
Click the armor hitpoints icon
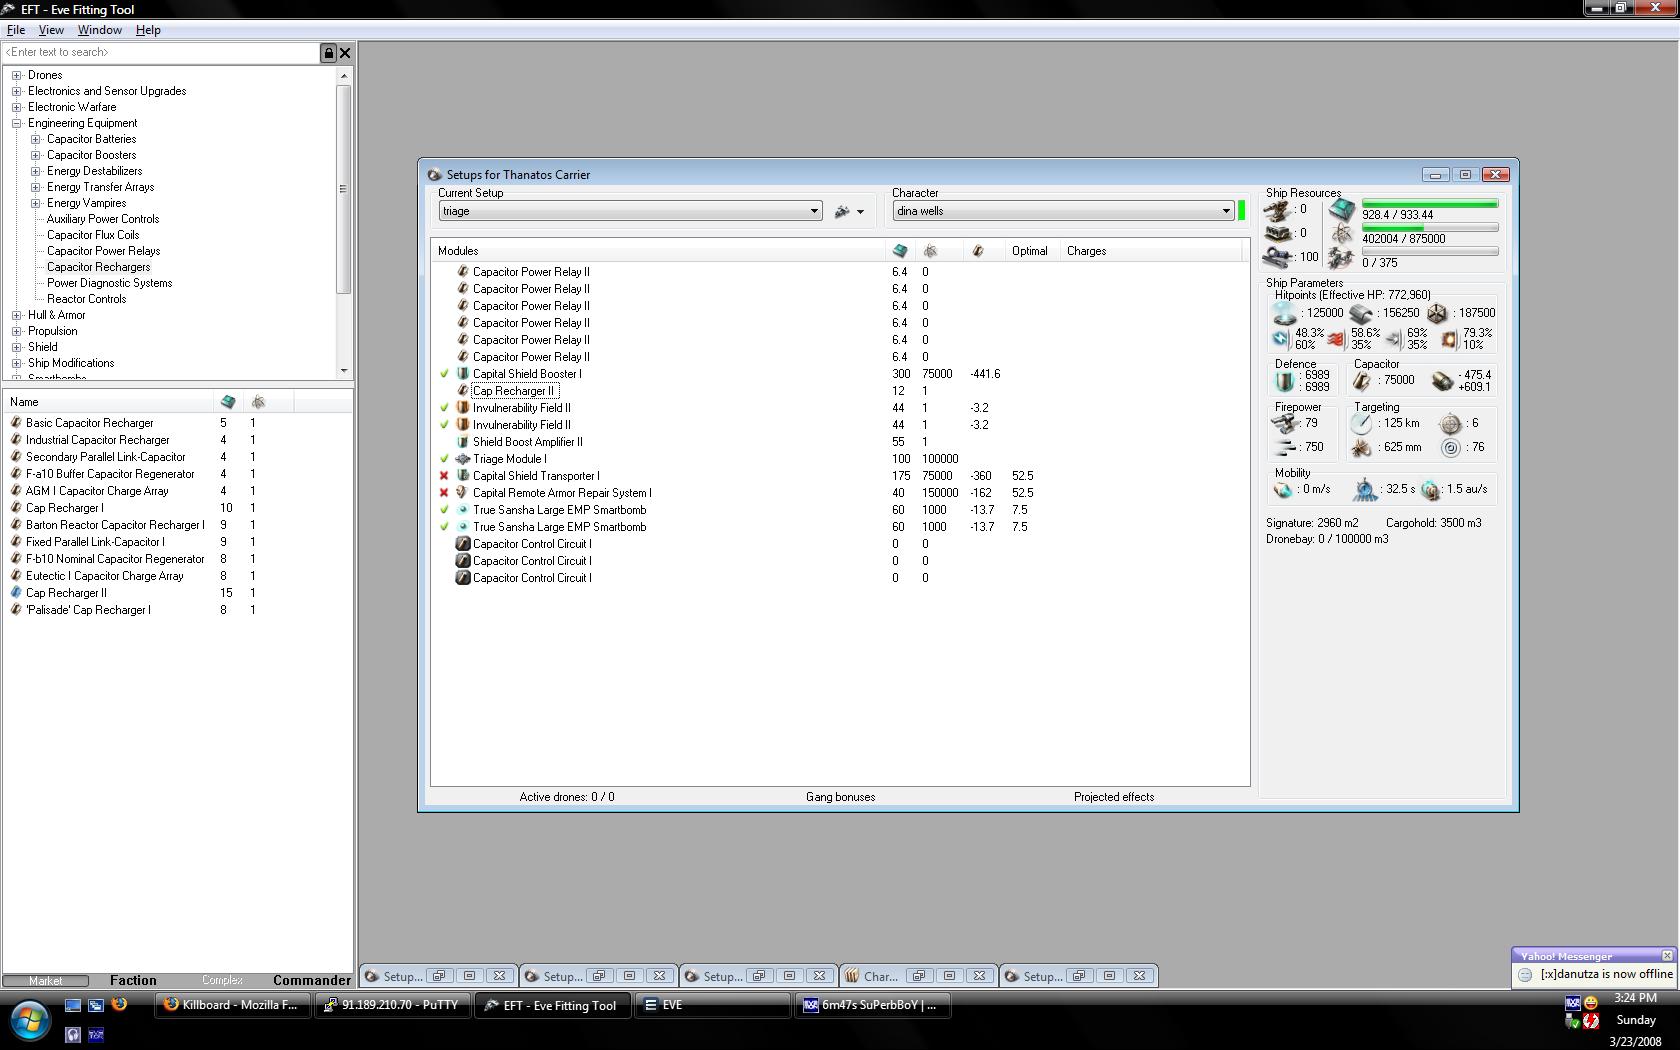tap(1360, 314)
